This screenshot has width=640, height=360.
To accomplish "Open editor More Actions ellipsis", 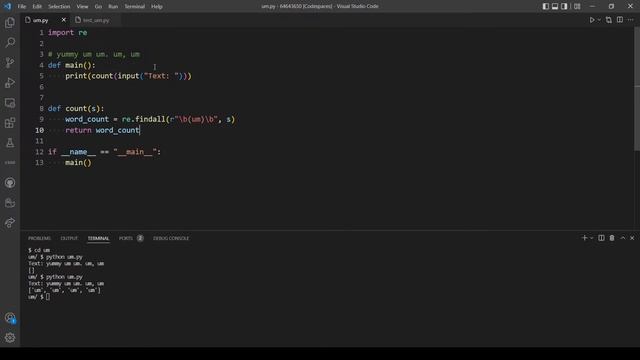I will [x=631, y=20].
